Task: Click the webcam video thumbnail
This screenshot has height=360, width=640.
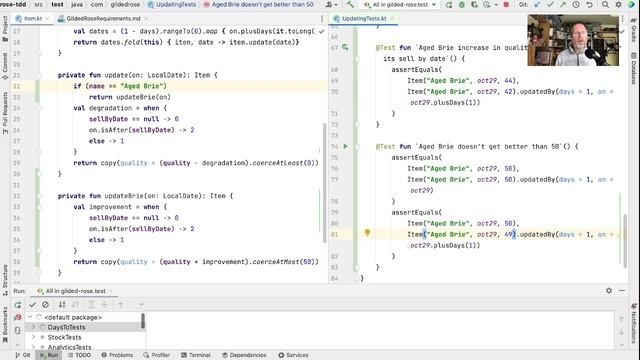Action: (x=573, y=40)
